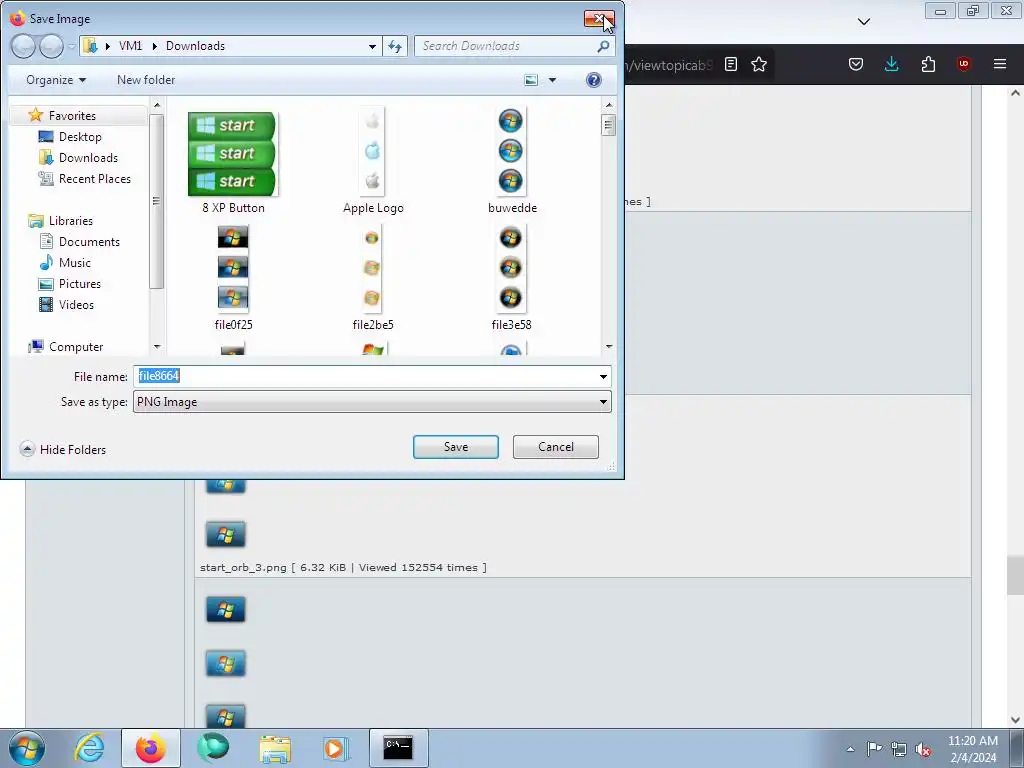The image size is (1024, 768).
Task: Bookmark page with Firefox star icon
Action: [759, 64]
